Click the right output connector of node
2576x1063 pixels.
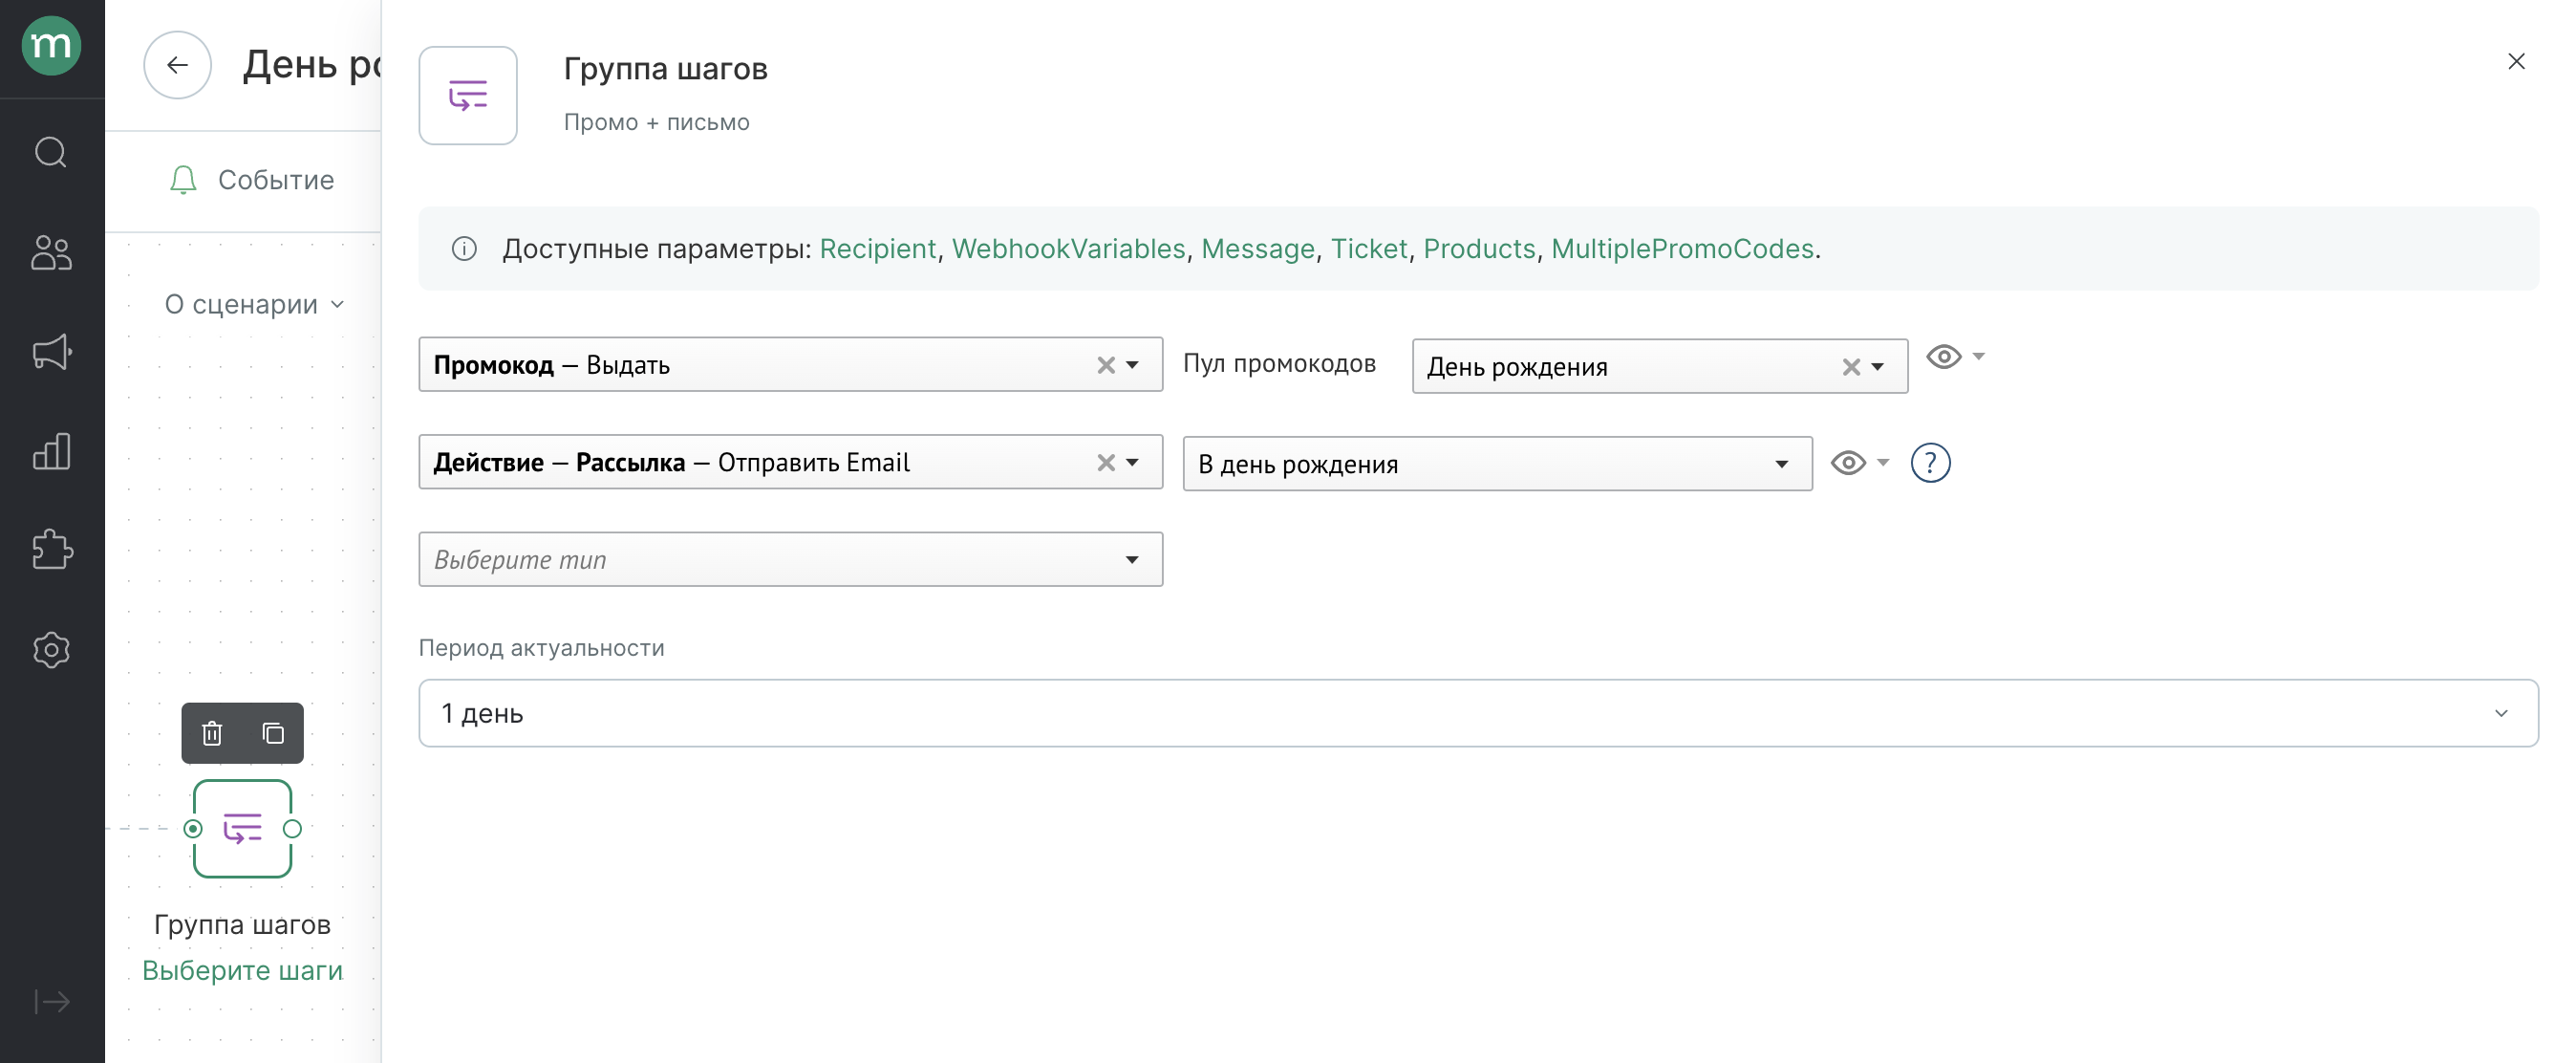tap(292, 829)
